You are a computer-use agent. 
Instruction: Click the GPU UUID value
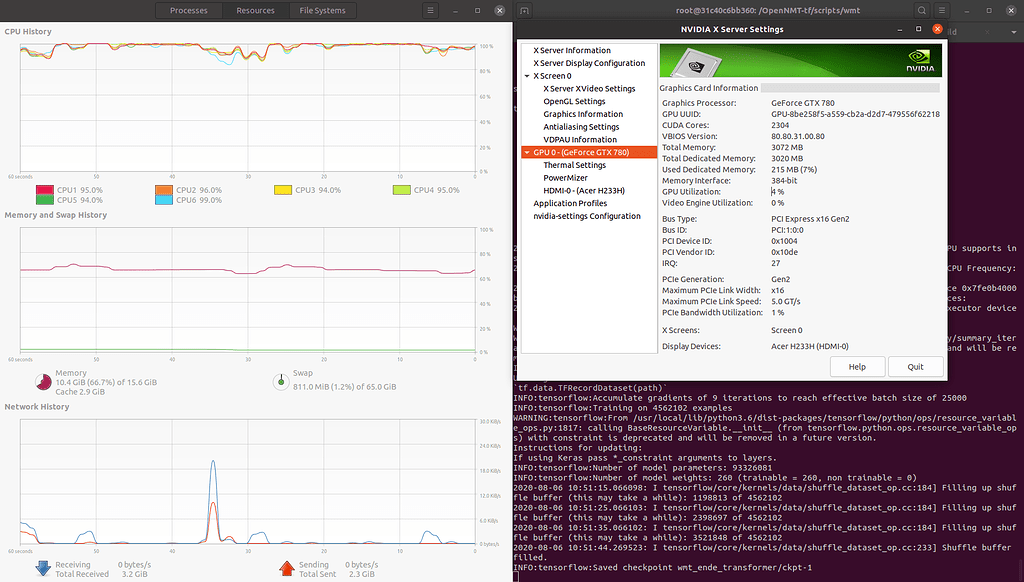pyautogui.click(x=856, y=114)
